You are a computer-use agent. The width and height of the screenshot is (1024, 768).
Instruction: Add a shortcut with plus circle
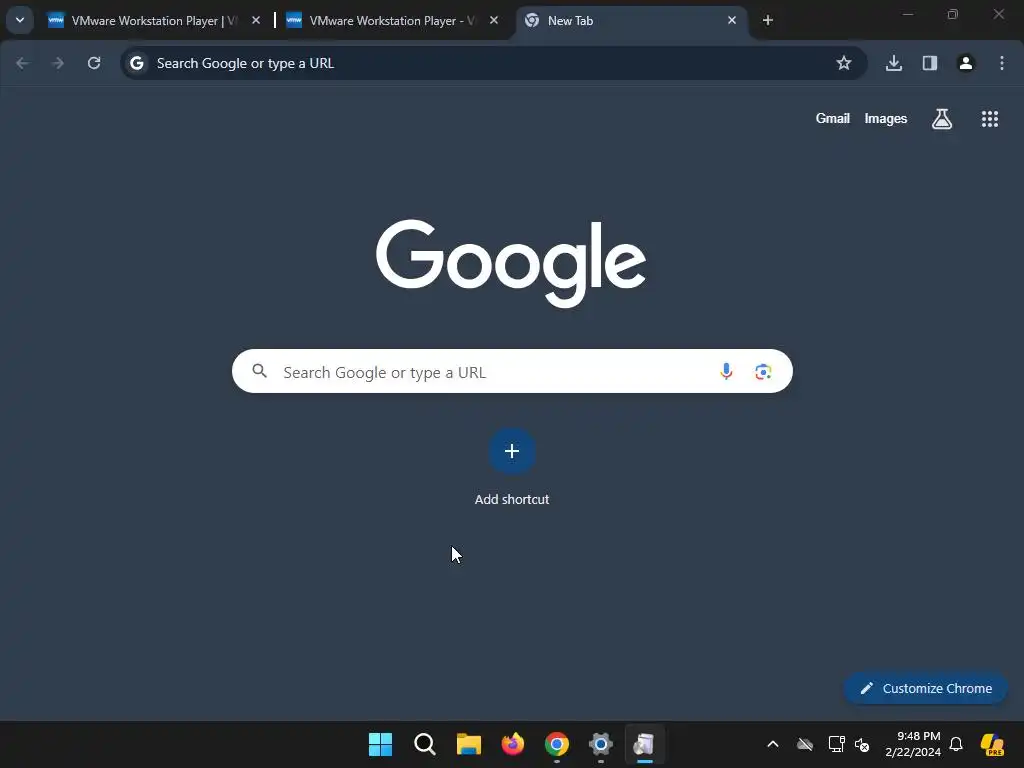tap(512, 451)
